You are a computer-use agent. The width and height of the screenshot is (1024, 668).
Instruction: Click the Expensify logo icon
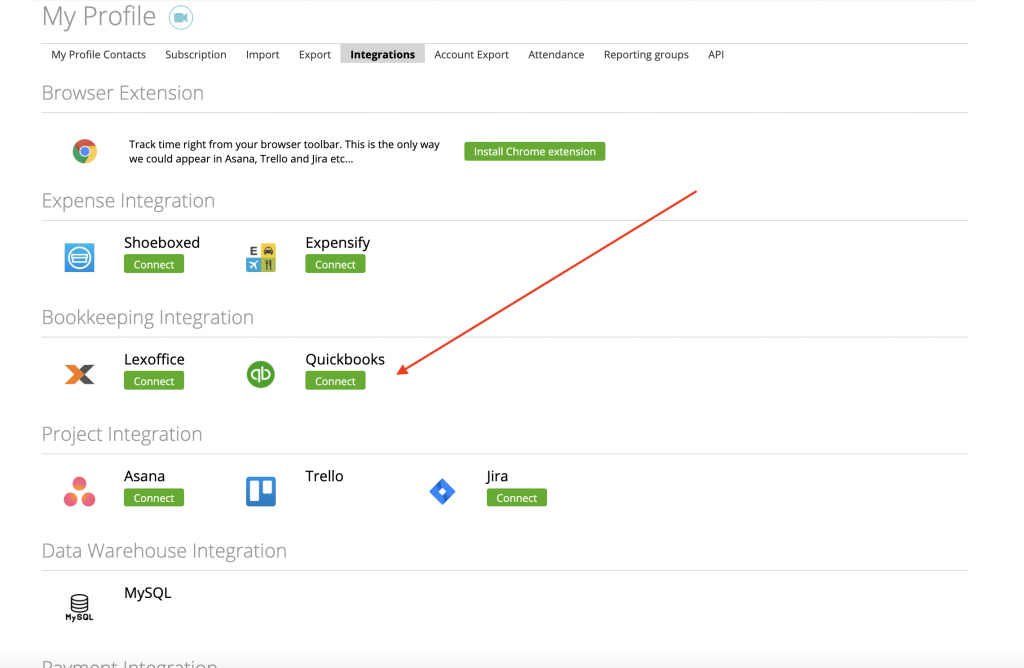click(x=261, y=257)
